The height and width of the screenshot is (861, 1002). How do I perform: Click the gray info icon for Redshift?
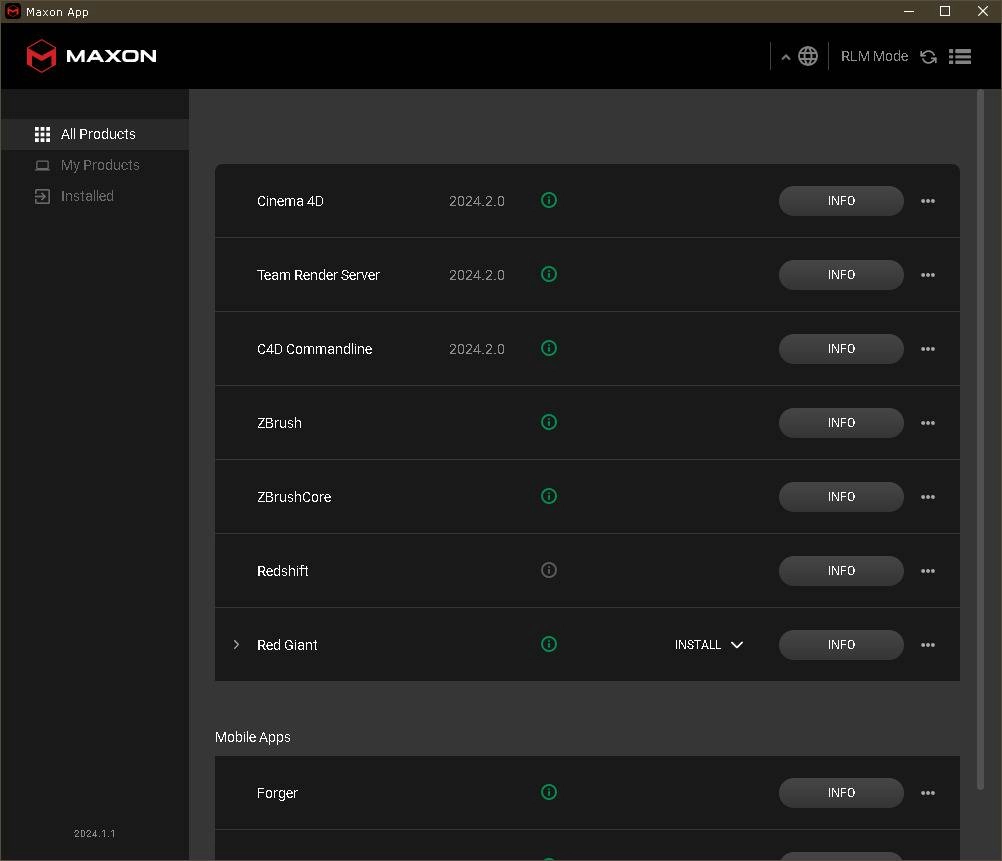click(x=549, y=570)
